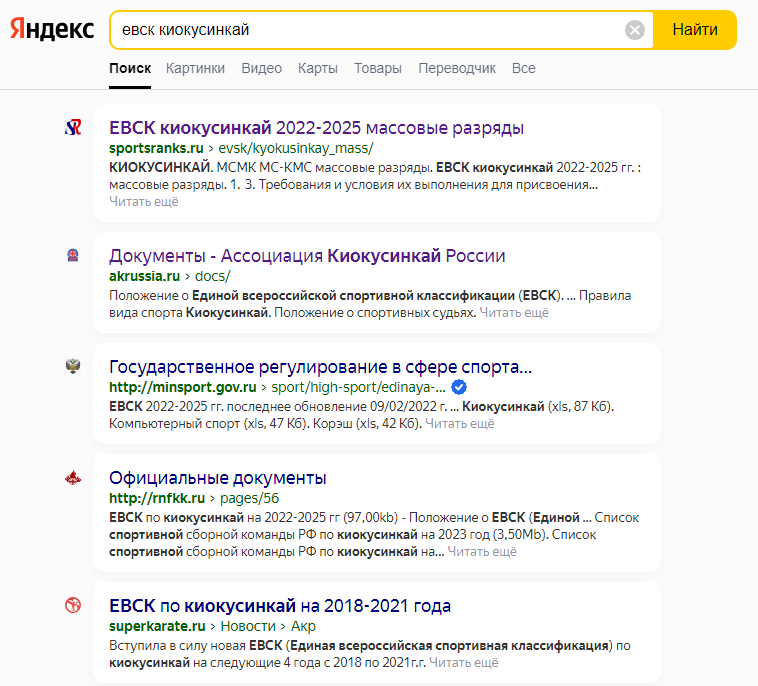758x686 pixels.
Task: Click snippet text Положение о Единой всероссийской
Action: [370, 304]
